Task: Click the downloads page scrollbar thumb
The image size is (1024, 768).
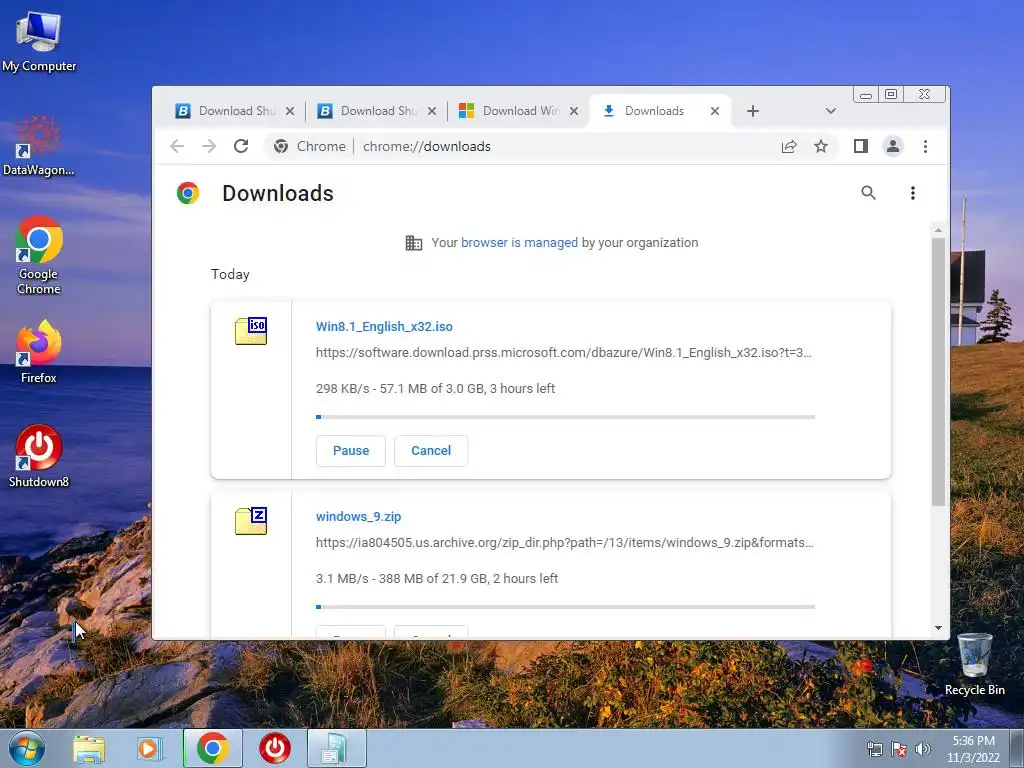Action: tap(938, 372)
